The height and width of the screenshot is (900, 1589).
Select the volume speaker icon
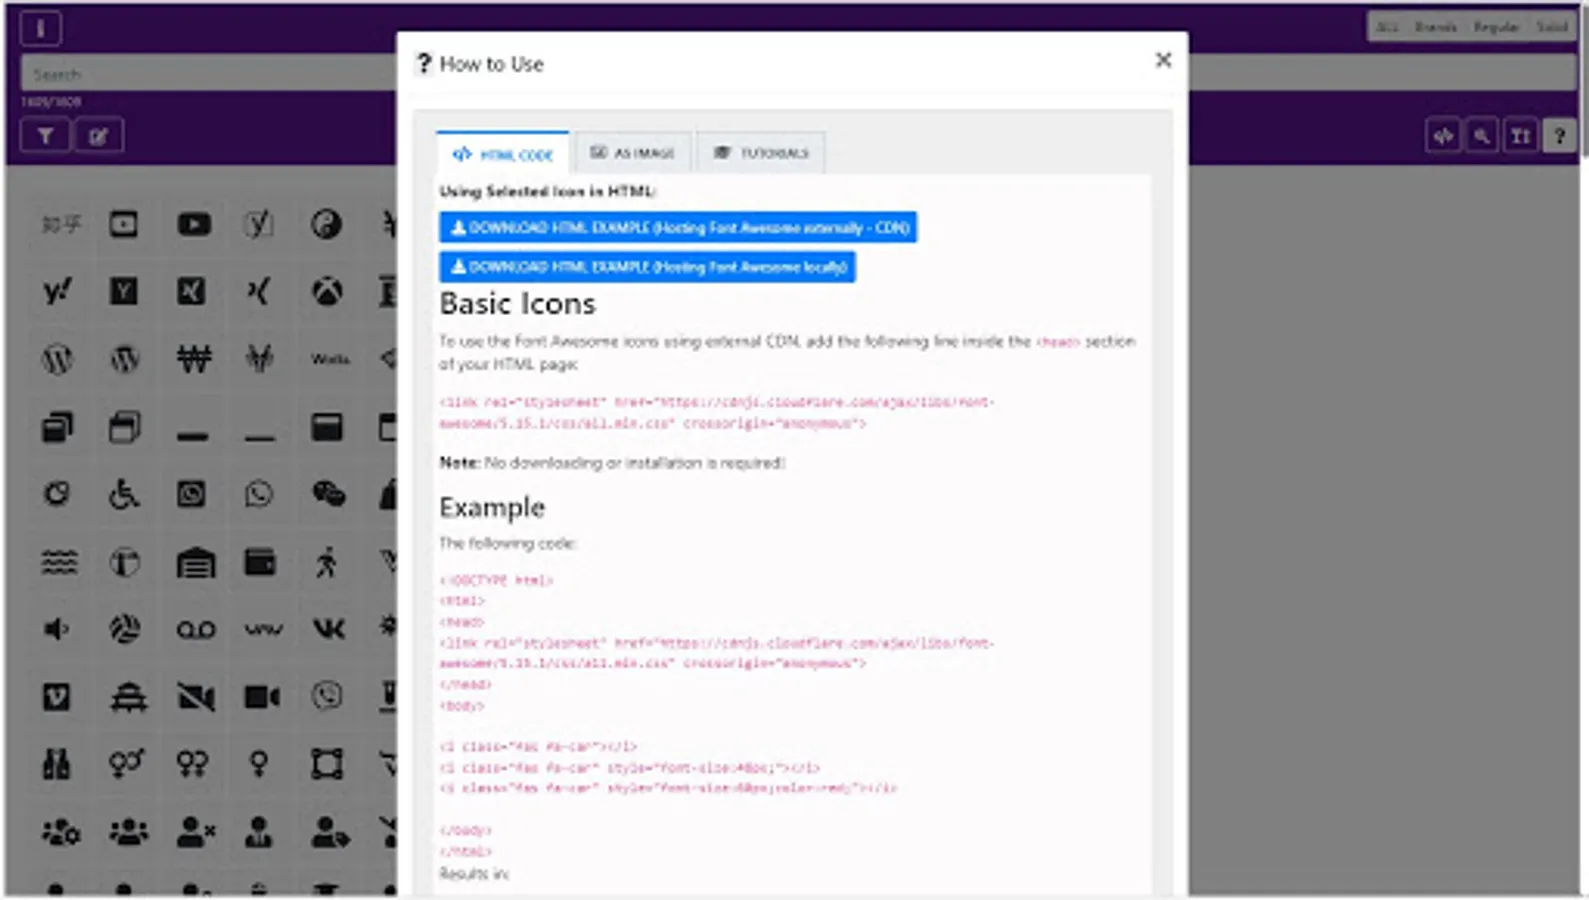point(57,629)
